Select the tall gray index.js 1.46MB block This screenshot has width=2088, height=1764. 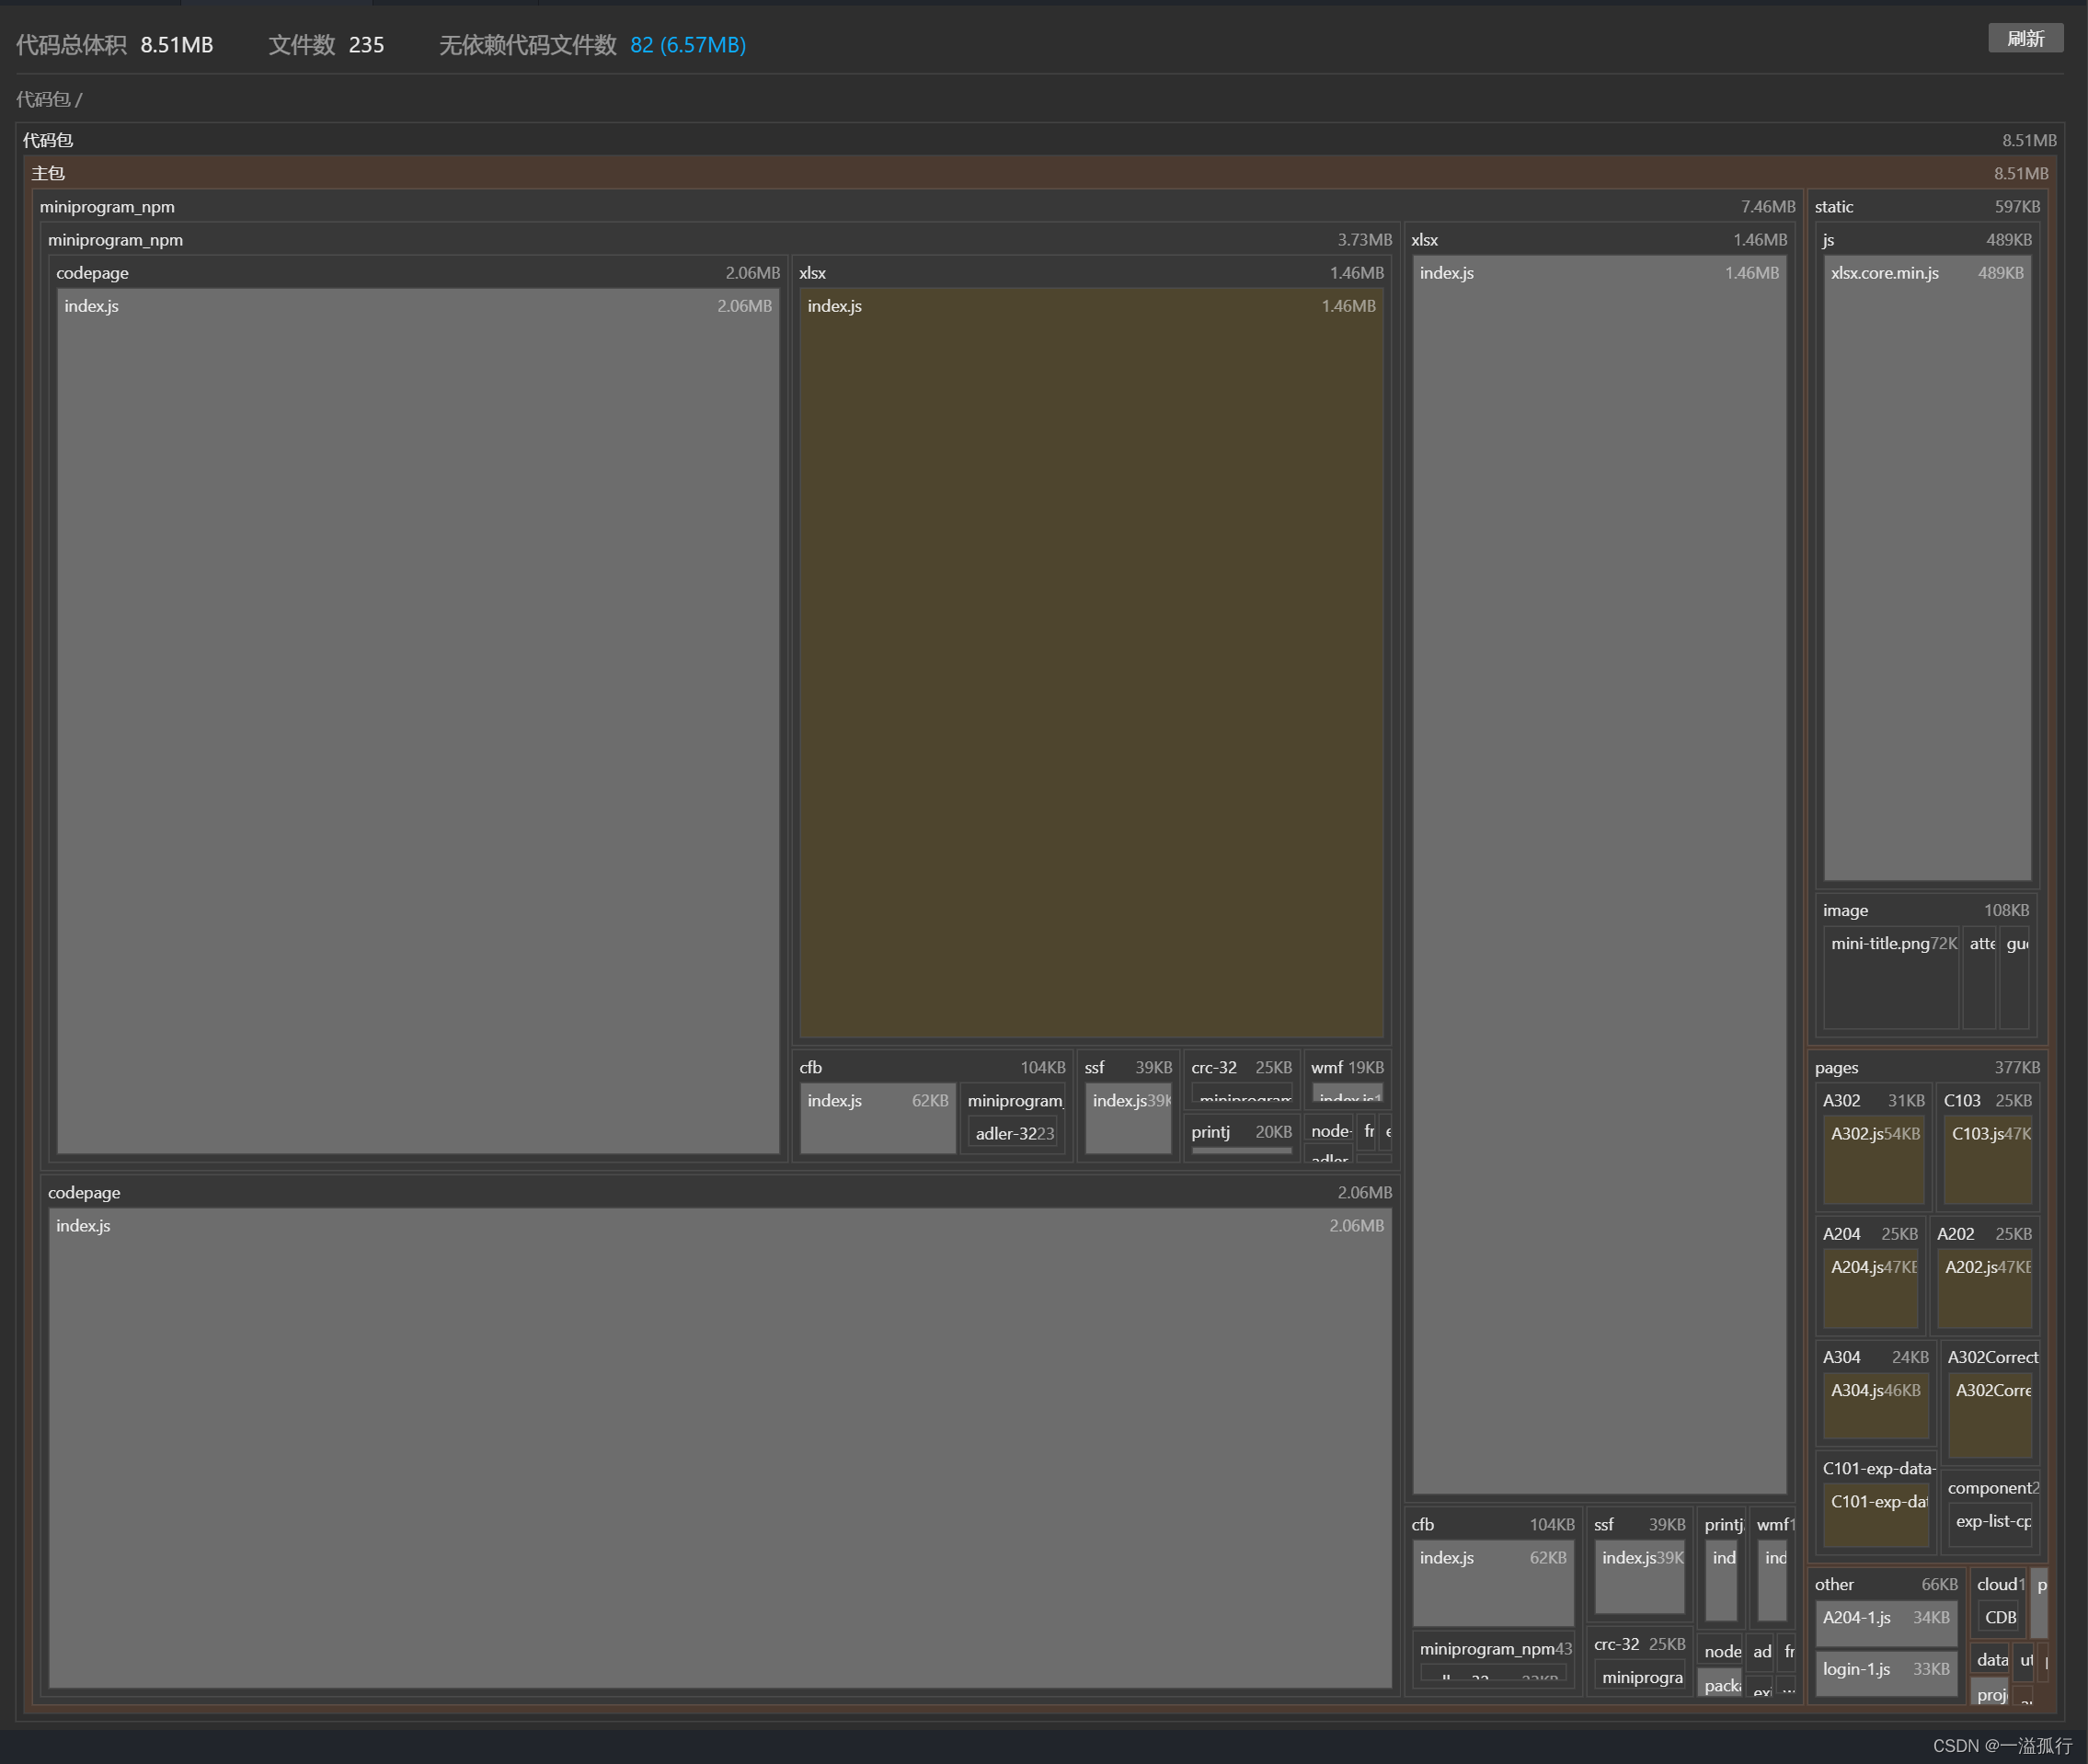point(1599,874)
